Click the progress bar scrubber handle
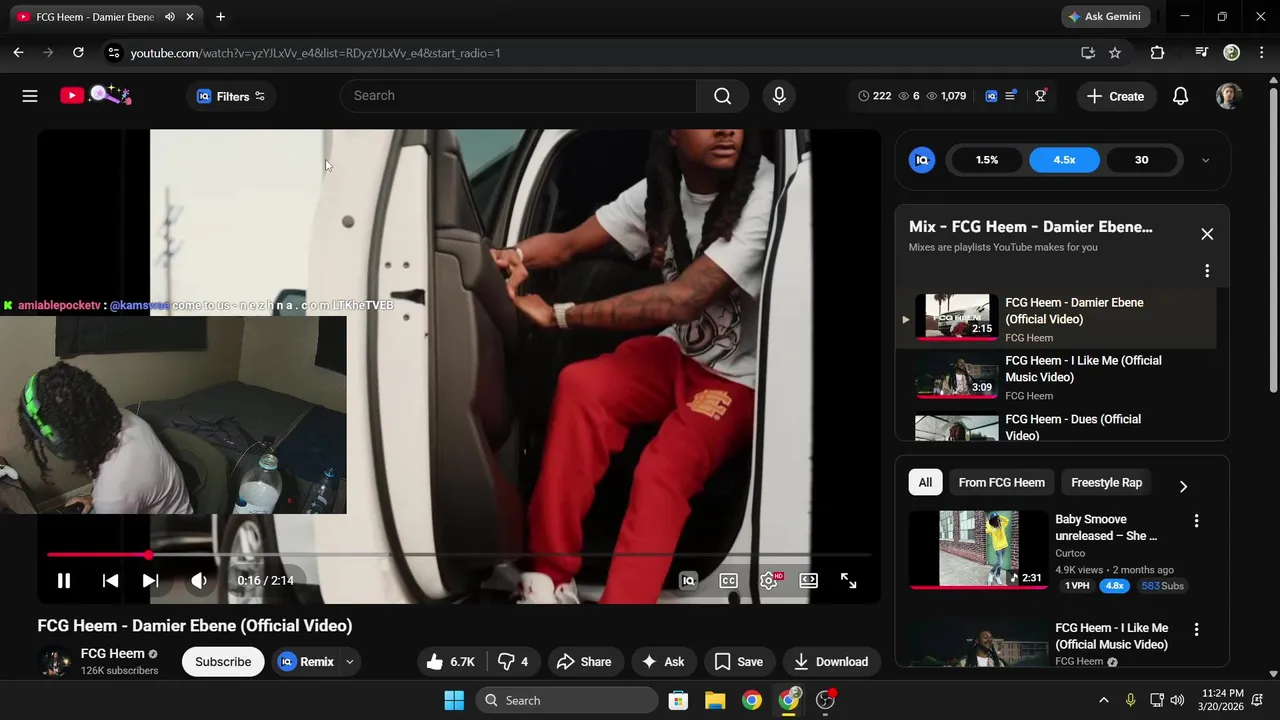 click(148, 554)
